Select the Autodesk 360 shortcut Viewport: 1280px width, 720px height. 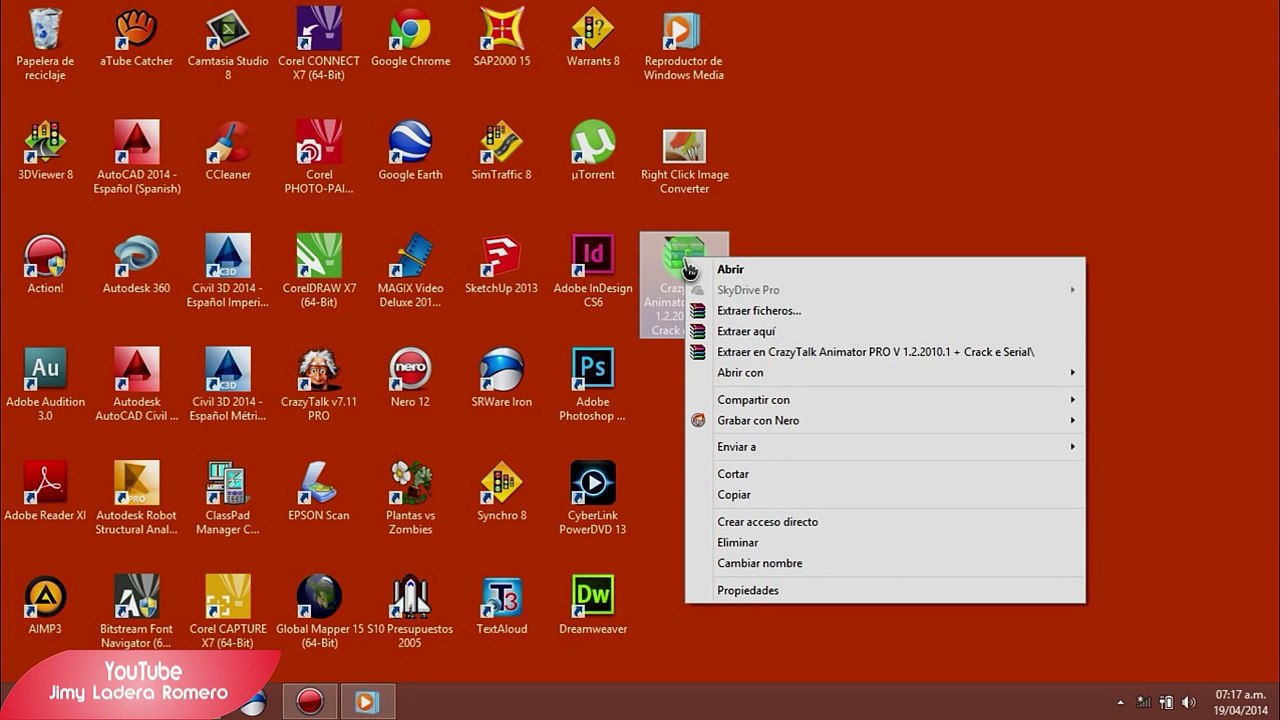[x=136, y=265]
